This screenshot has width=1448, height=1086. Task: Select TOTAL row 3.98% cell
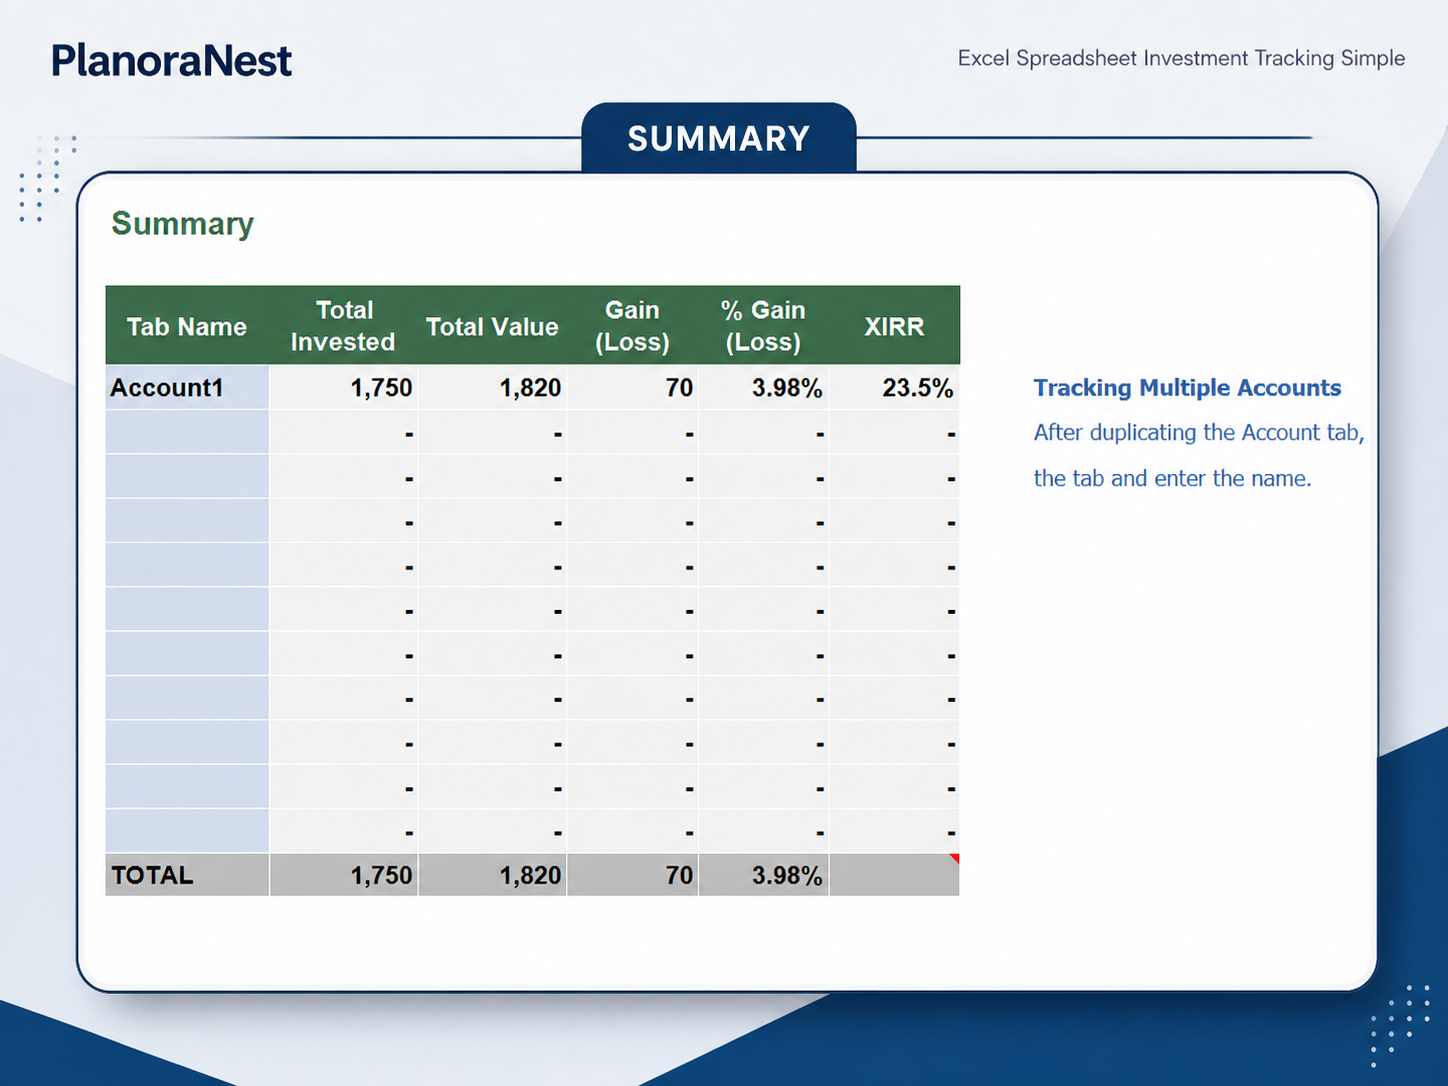763,875
